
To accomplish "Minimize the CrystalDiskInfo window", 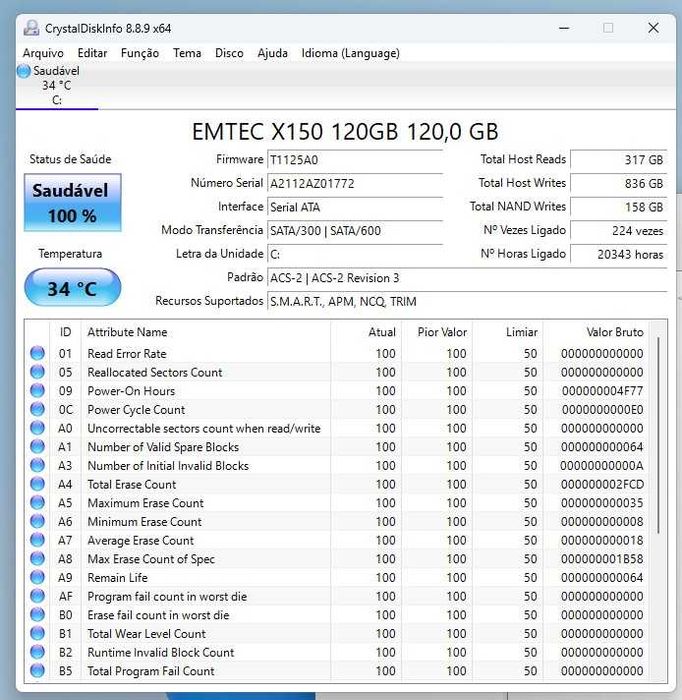I will click(564, 28).
